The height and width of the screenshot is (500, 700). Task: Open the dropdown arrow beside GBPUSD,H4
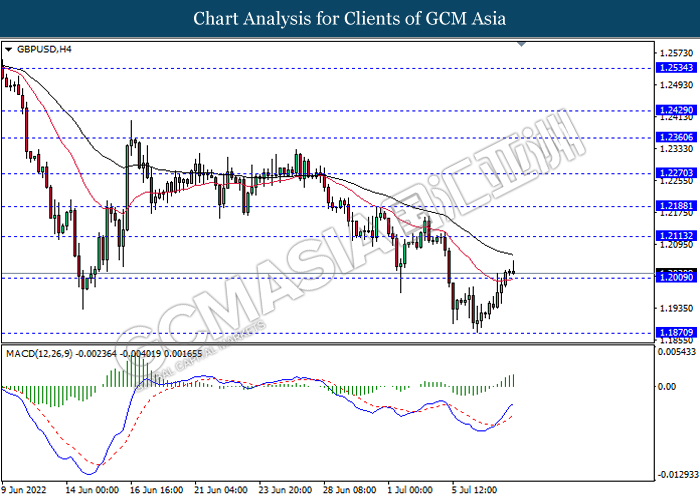point(8,50)
